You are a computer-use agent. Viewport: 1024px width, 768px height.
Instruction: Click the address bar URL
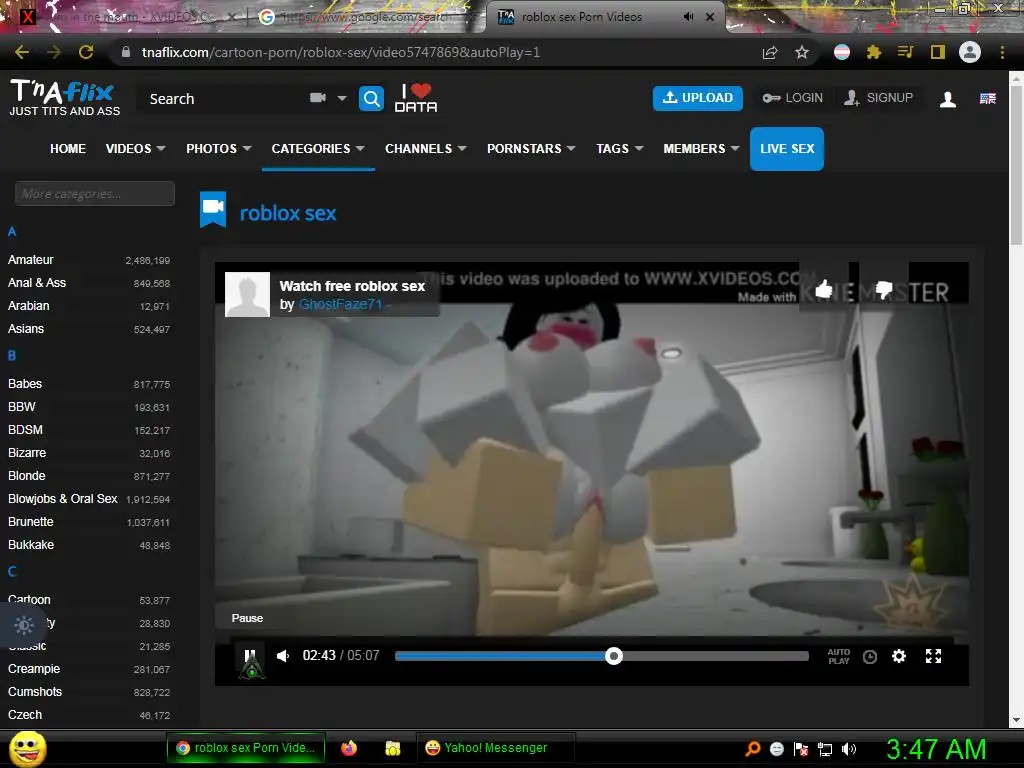point(341,52)
